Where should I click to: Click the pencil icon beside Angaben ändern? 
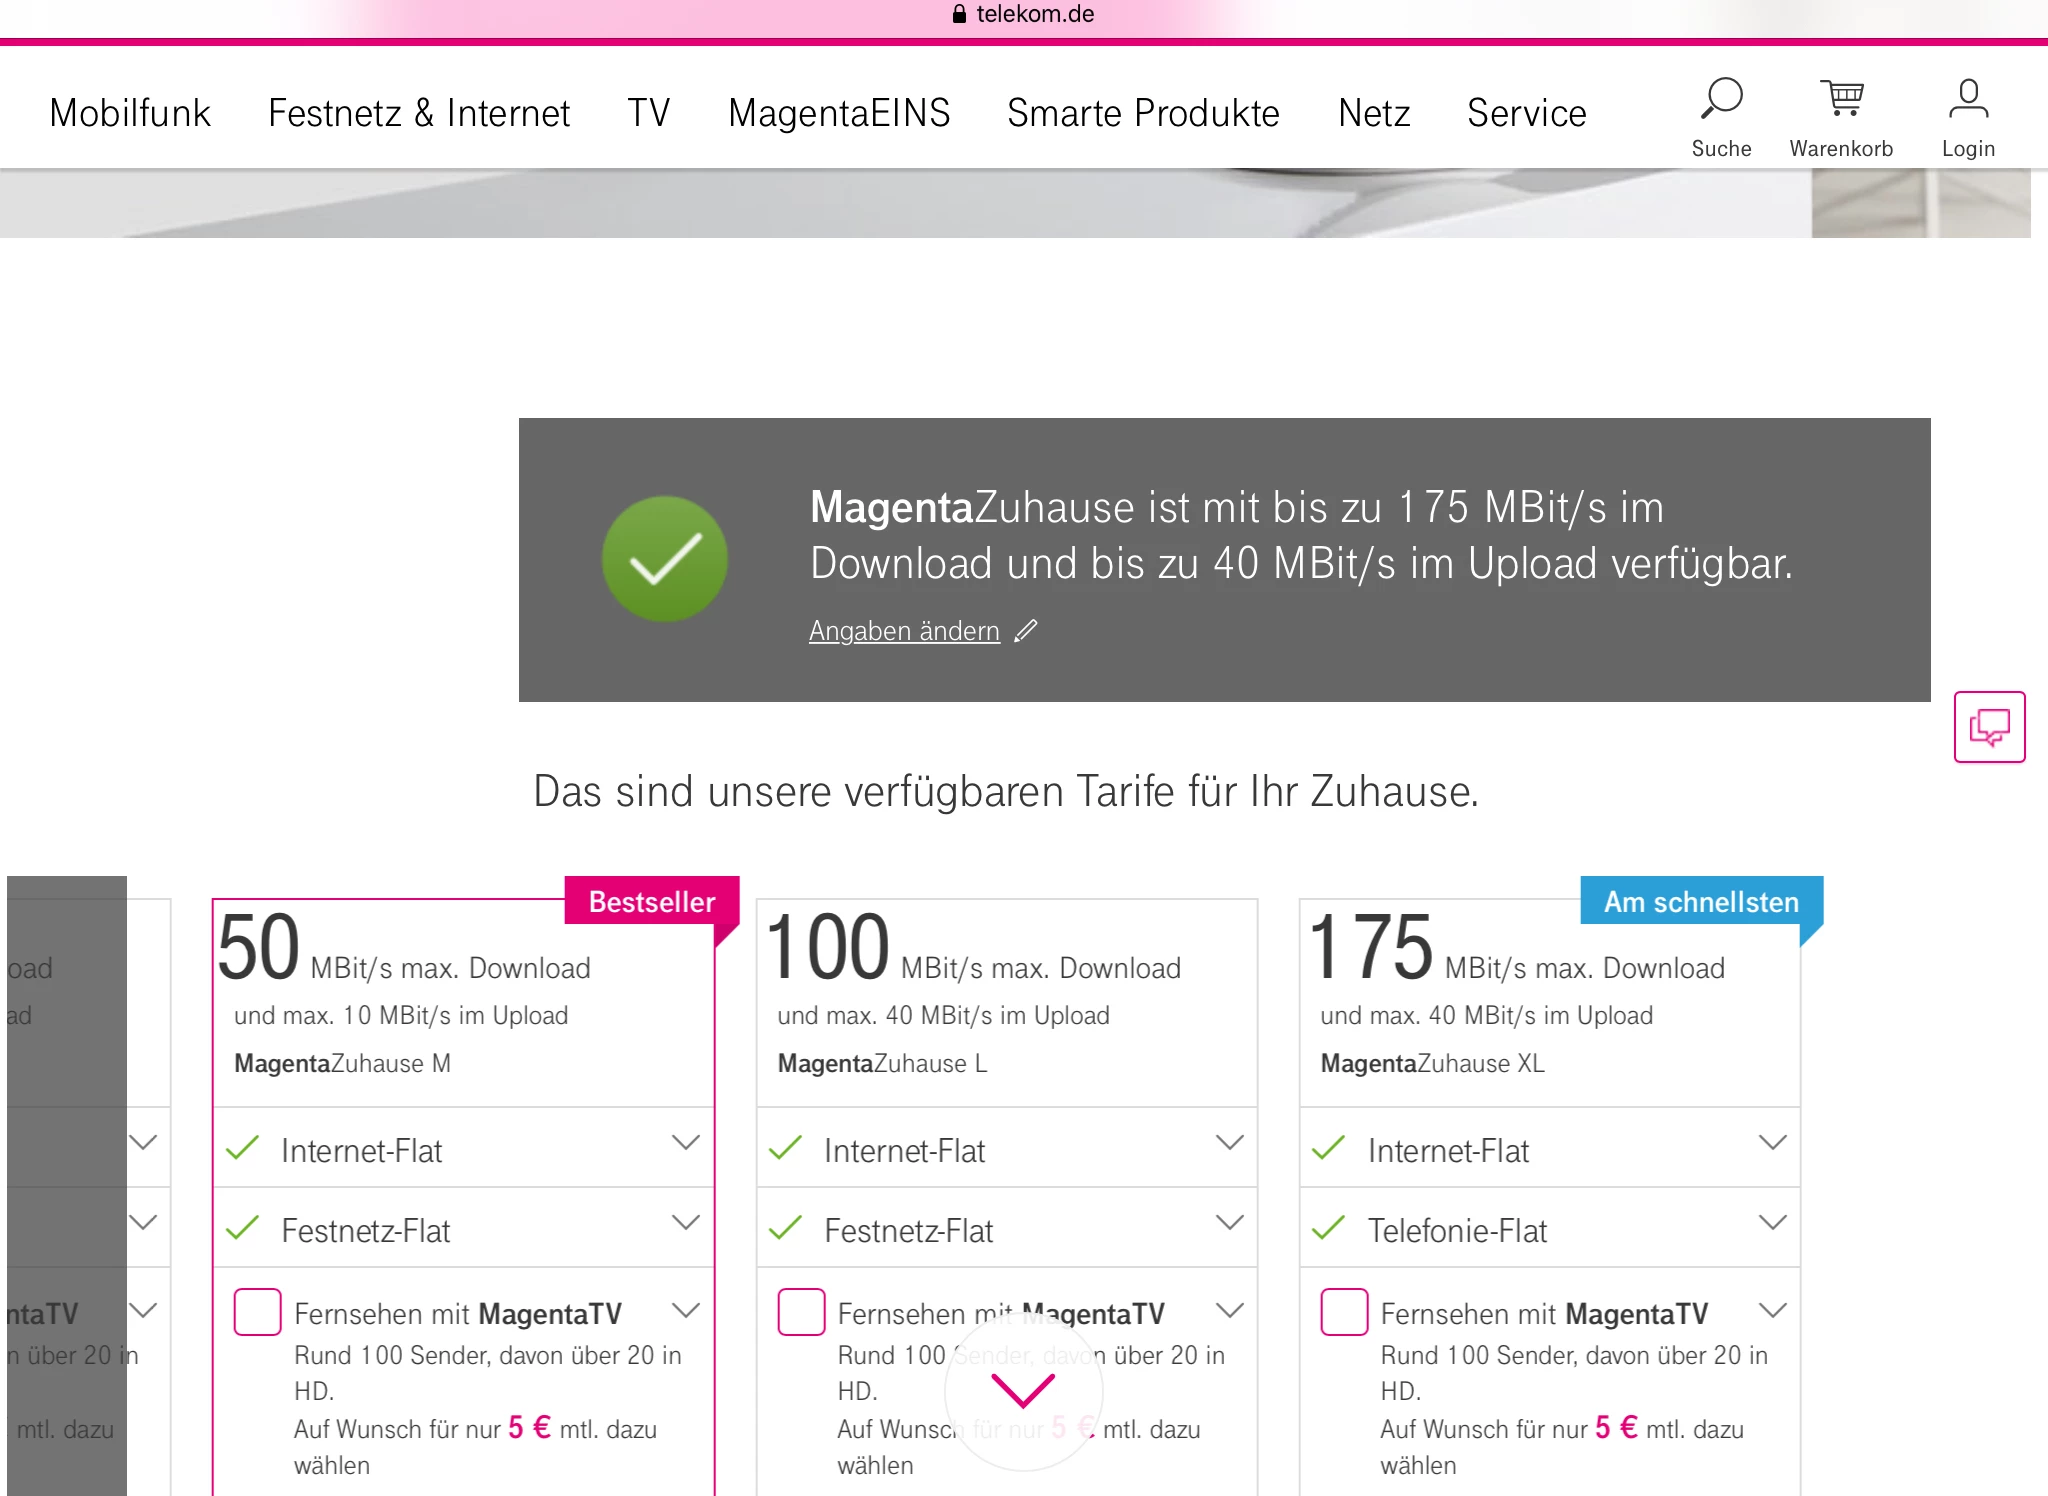click(1026, 631)
